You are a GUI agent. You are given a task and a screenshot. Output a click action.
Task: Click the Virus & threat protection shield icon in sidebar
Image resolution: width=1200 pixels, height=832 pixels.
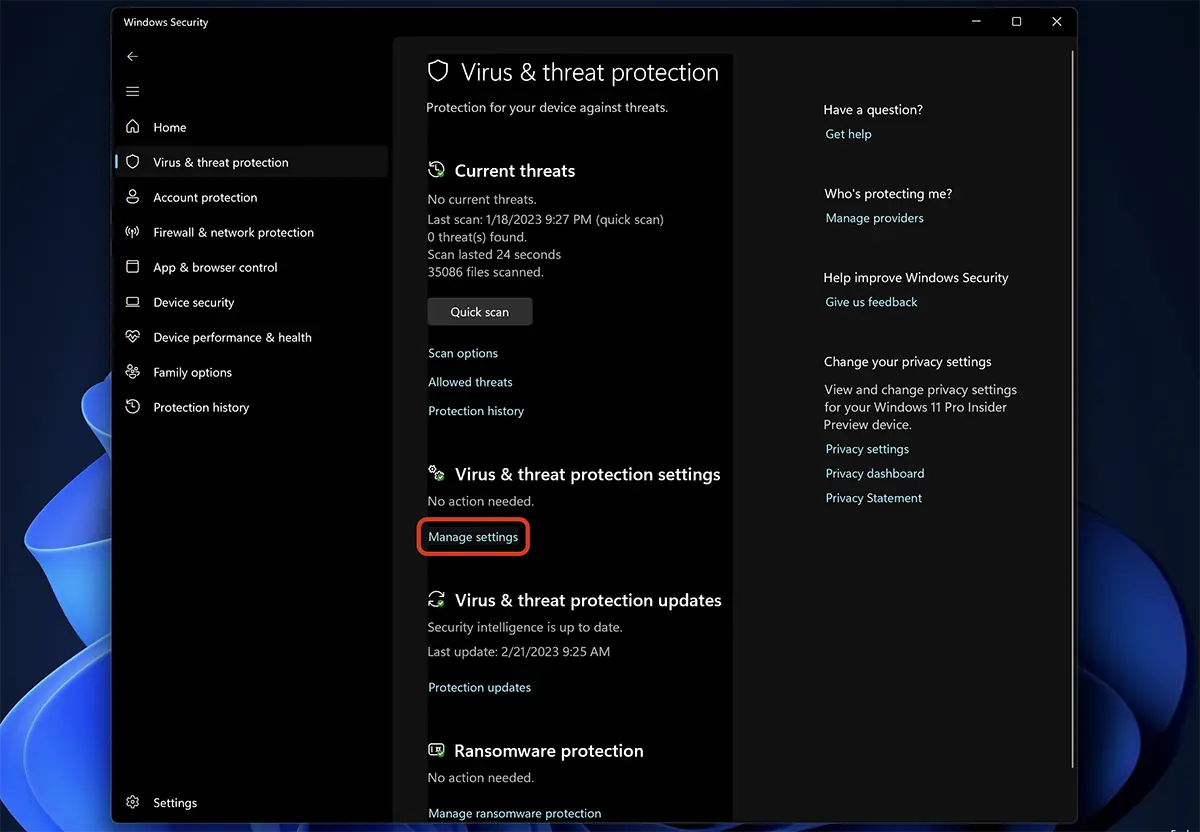pyautogui.click(x=132, y=162)
